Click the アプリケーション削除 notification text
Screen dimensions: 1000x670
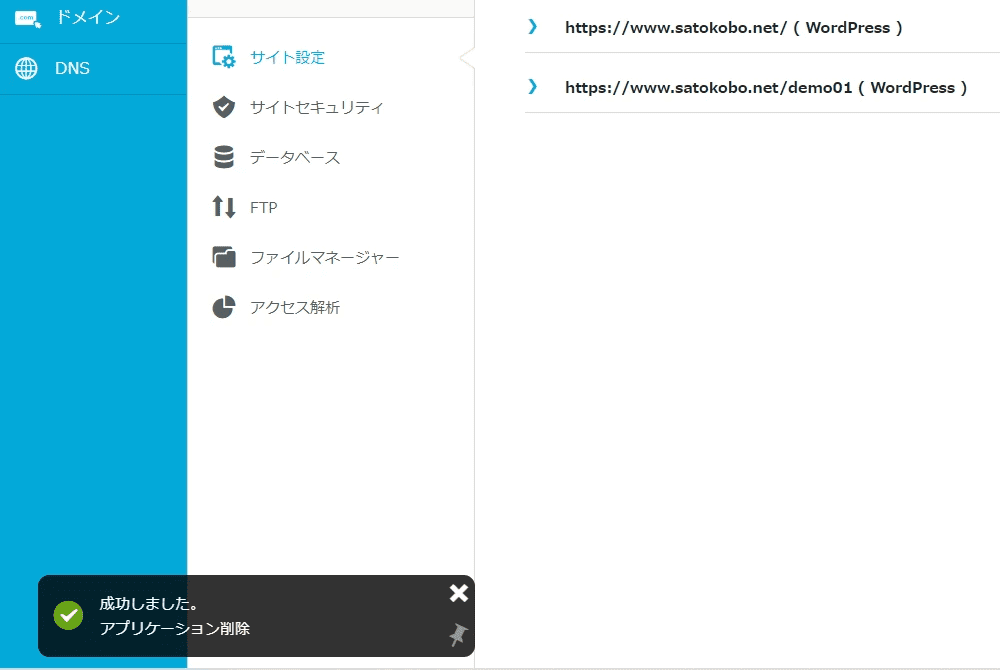[x=175, y=629]
